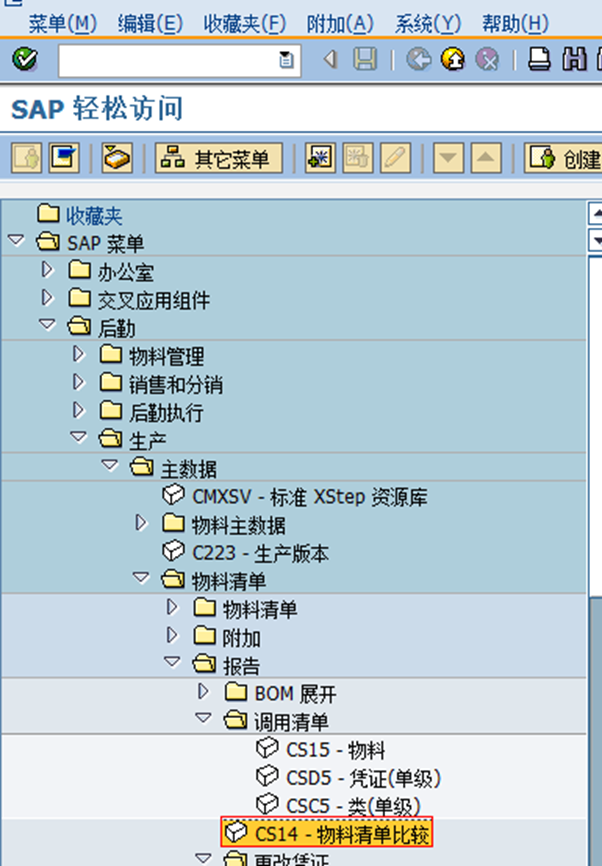602x866 pixels.
Task: Click the red Cancel icon
Action: [x=487, y=59]
